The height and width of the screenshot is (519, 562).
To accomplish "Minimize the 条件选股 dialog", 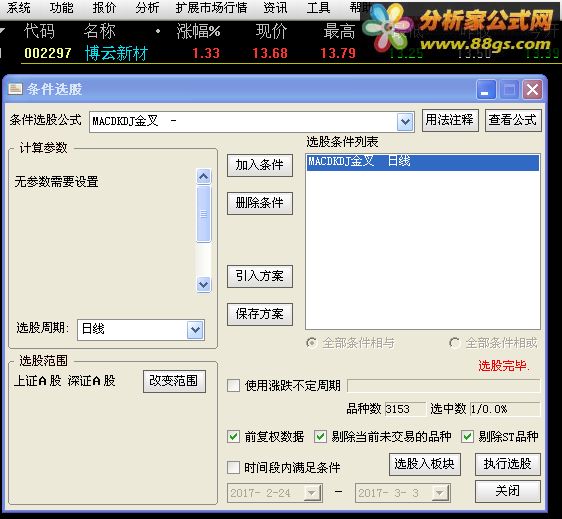I will [x=486, y=90].
